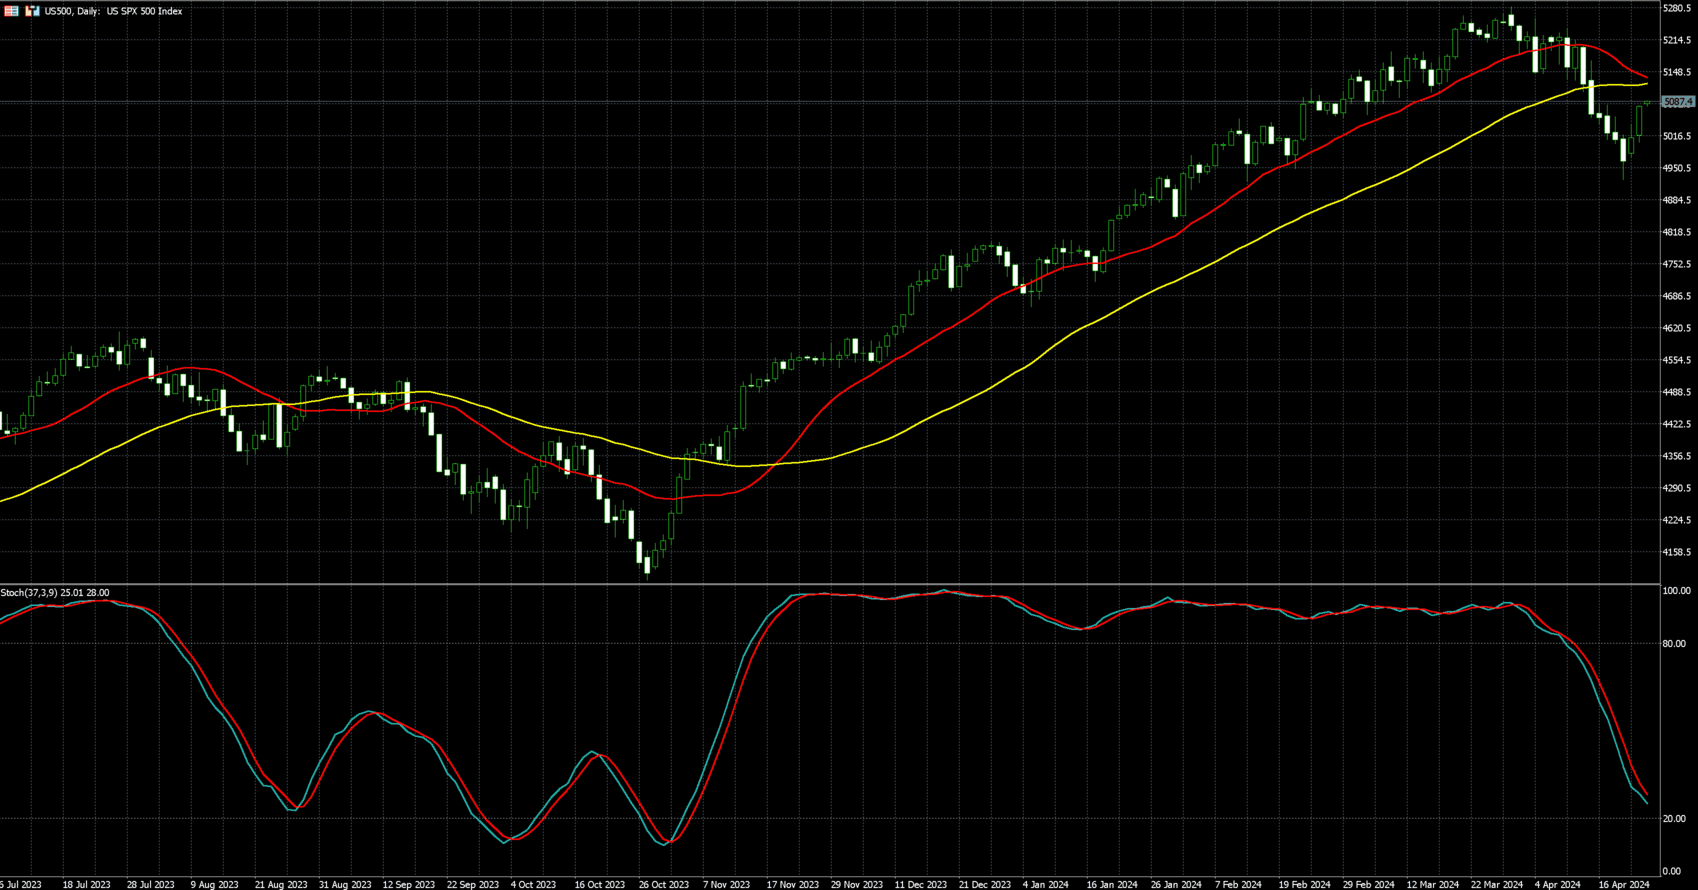The image size is (1698, 890).
Task: Click the 19 Feb 2024 date label
Action: [x=1304, y=884]
